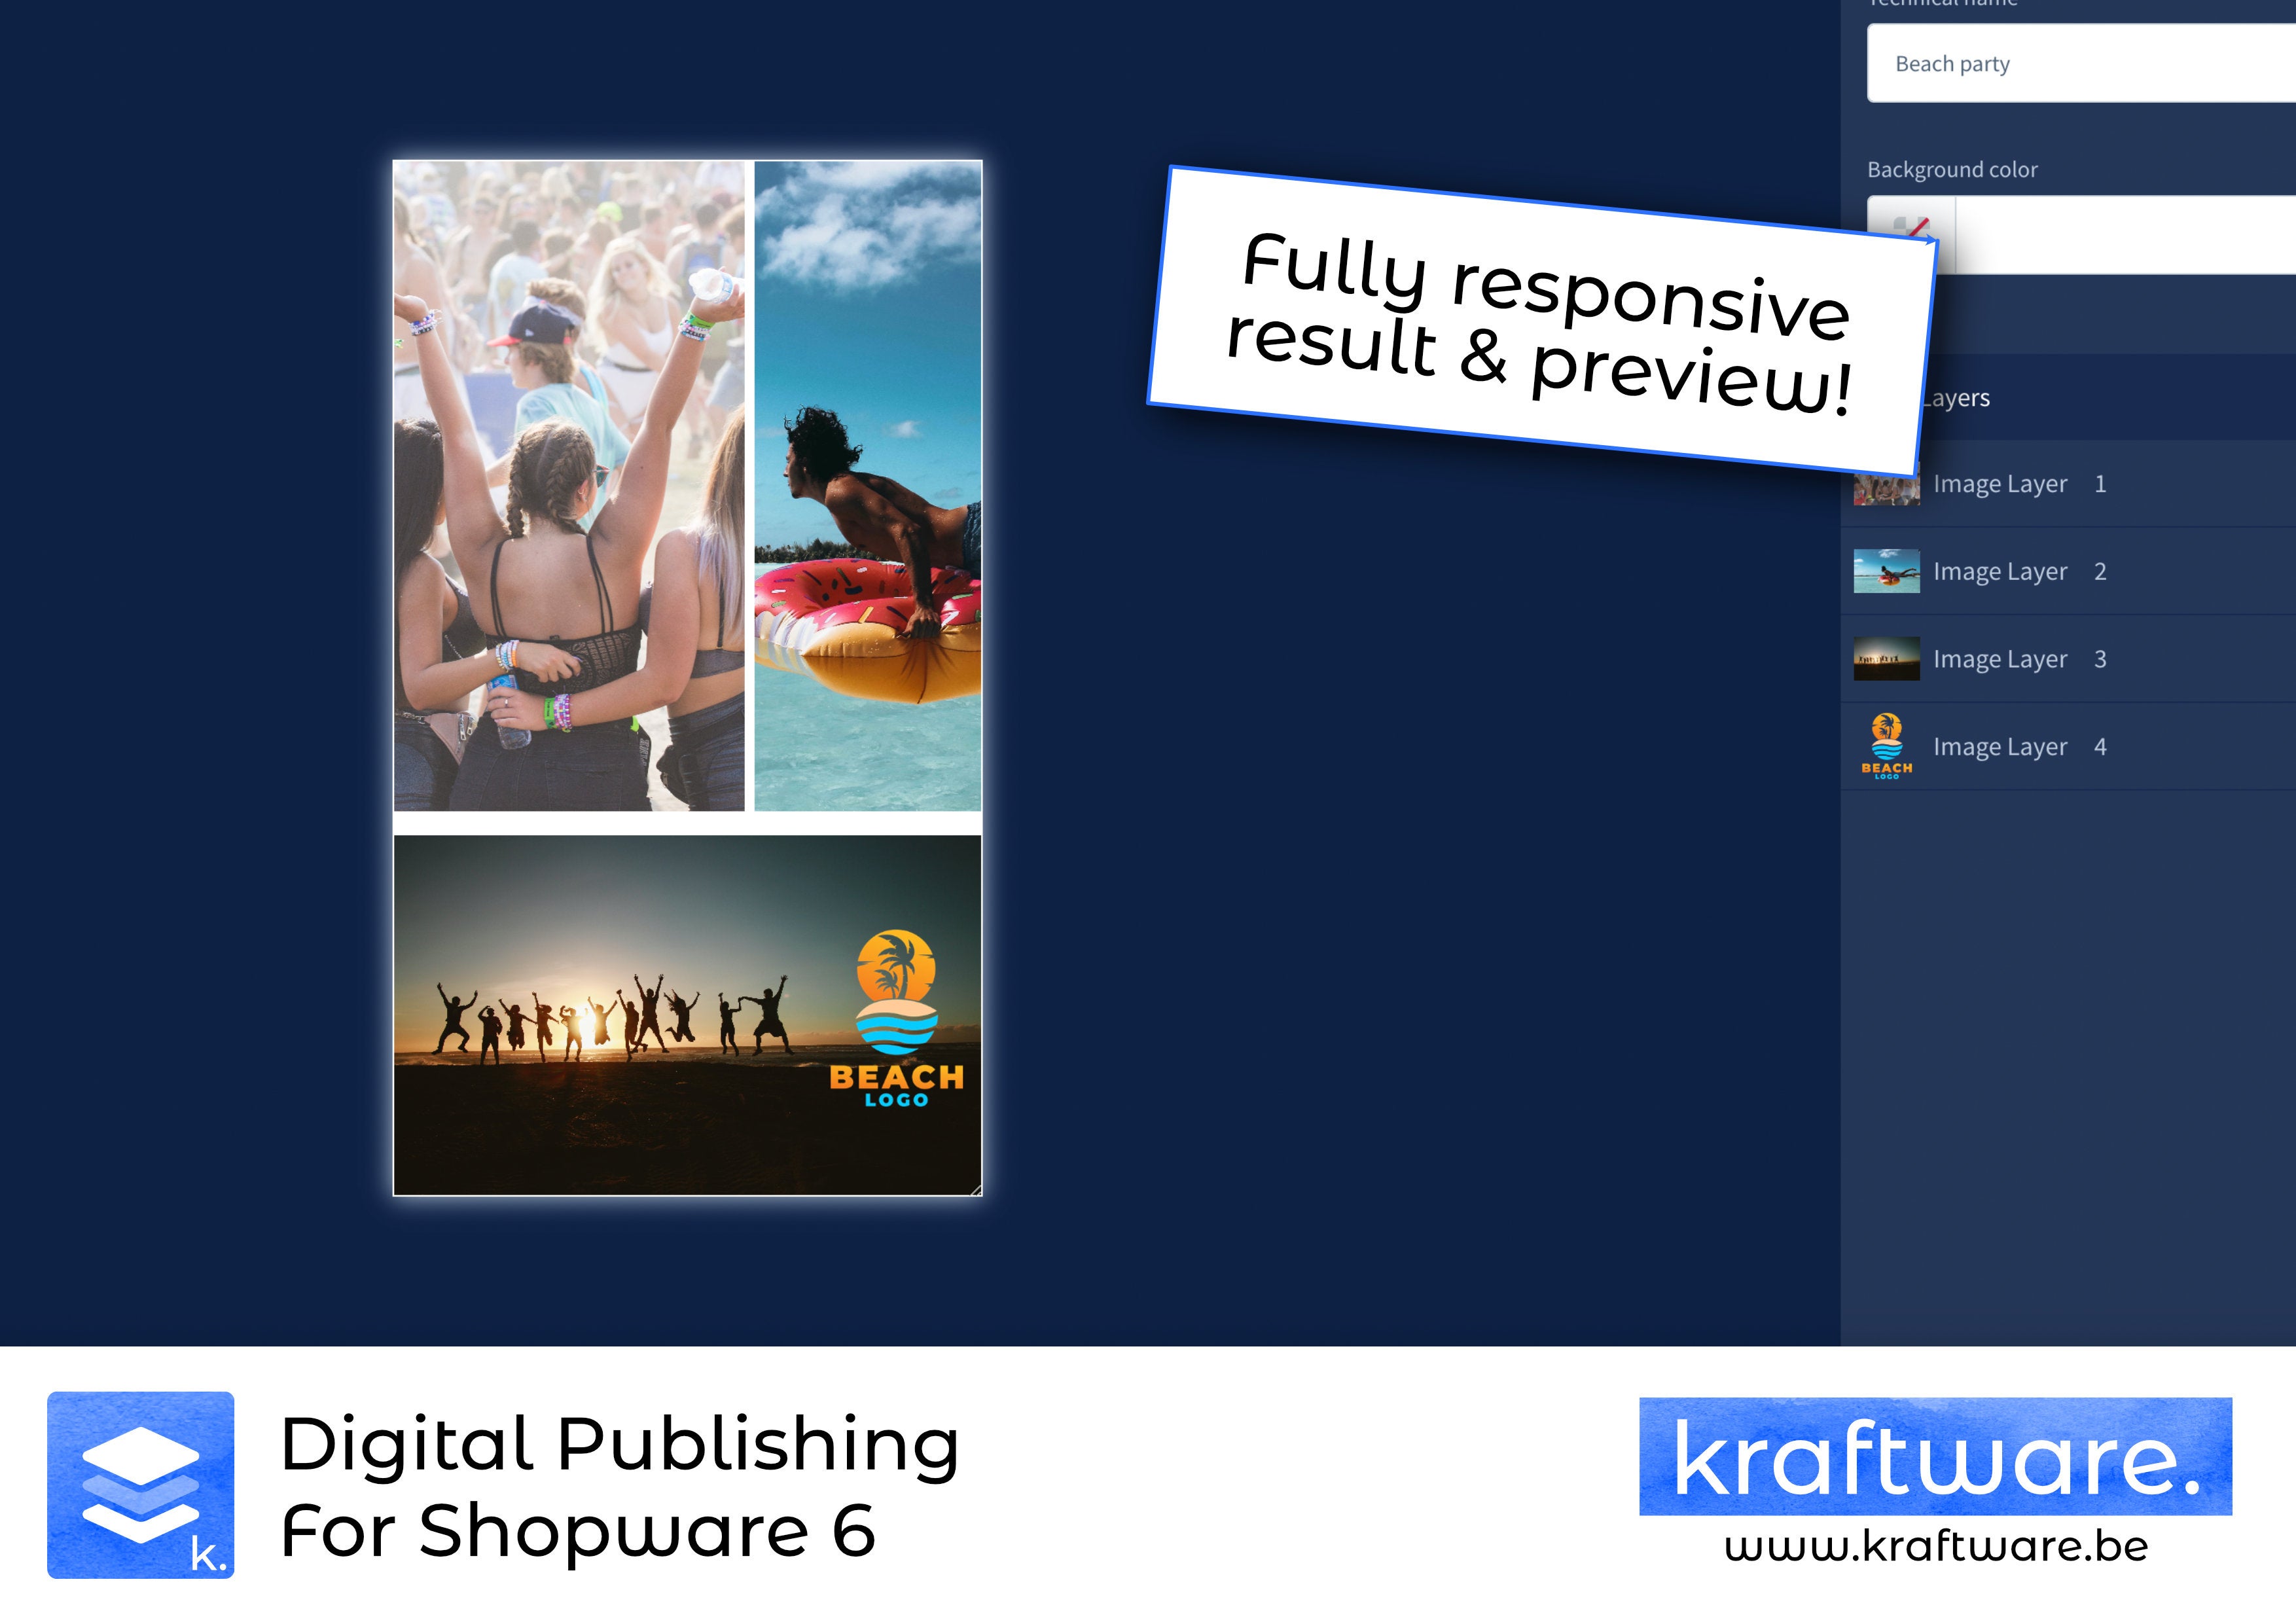Open the www.kraftware.be link
Image resolution: width=2296 pixels, height=1624 pixels.
[1936, 1547]
